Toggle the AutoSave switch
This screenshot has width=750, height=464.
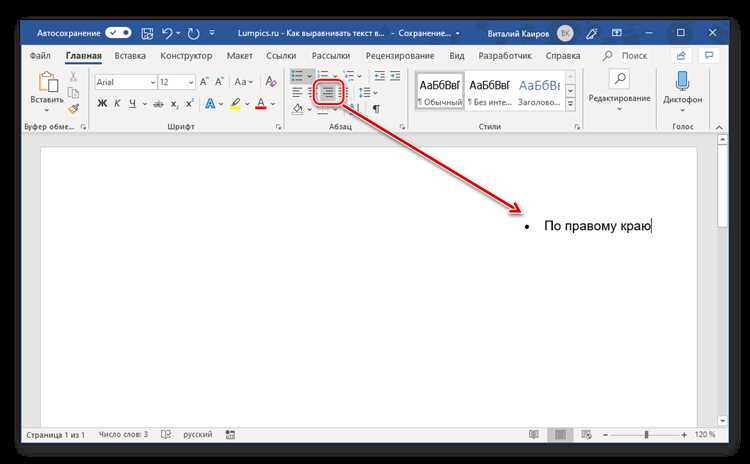118,33
